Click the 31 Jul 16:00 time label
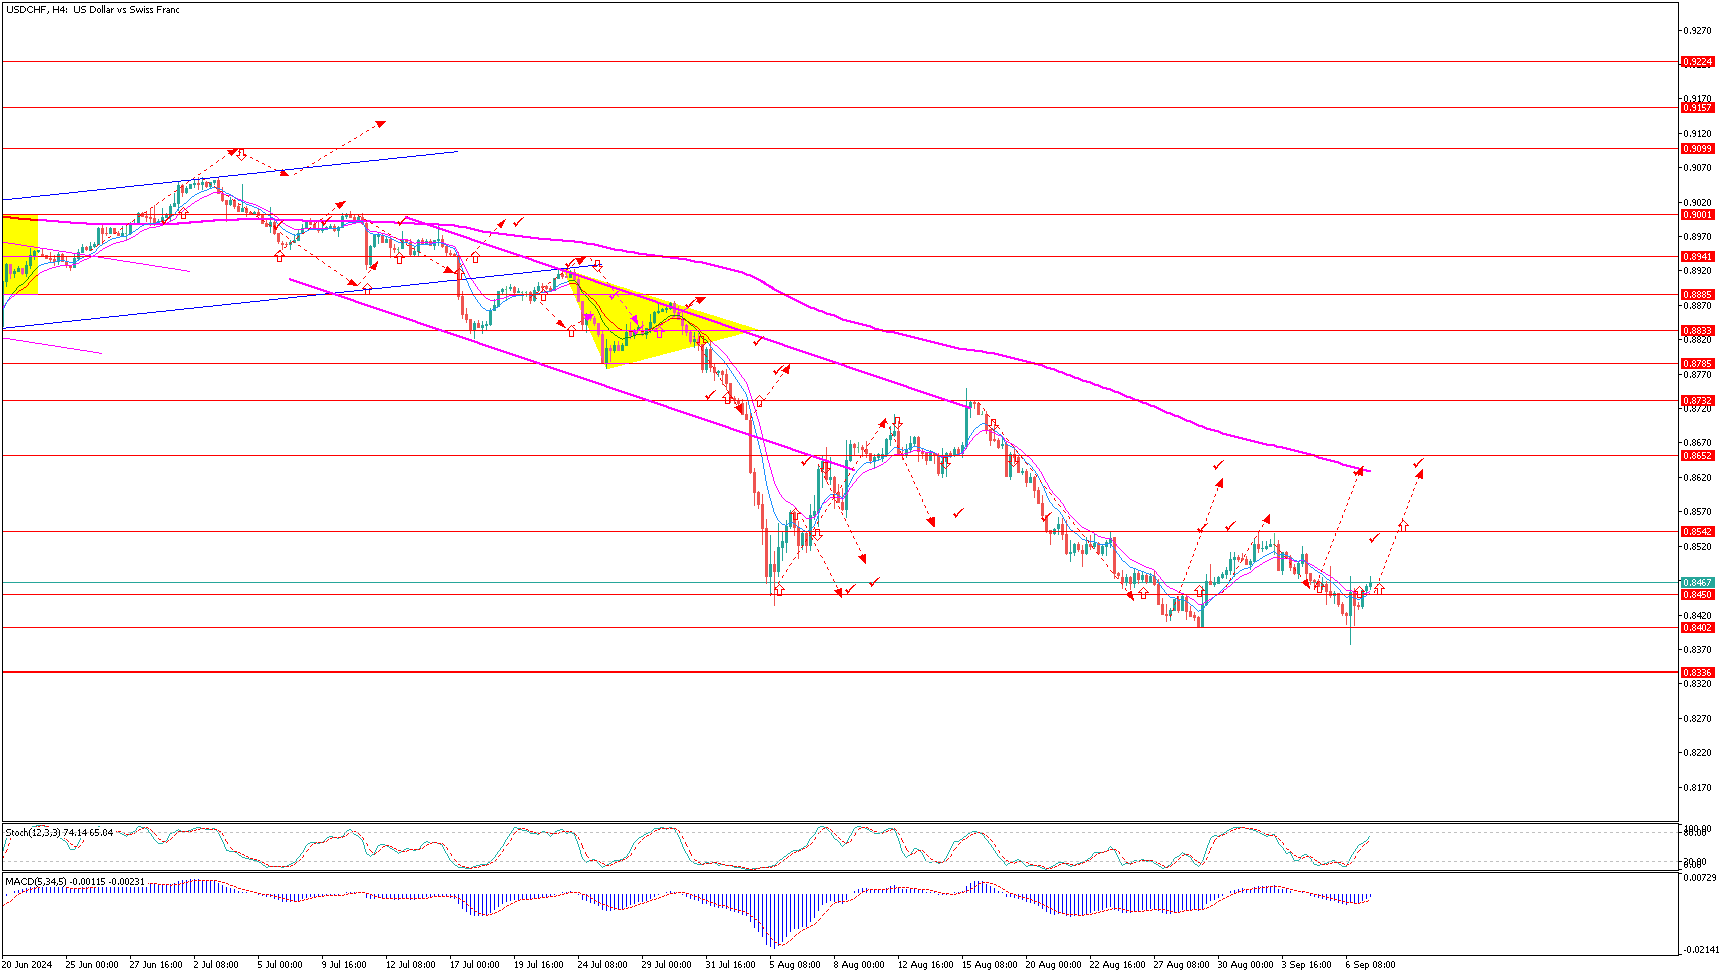Viewport: 1726px width, 976px height. [731, 965]
